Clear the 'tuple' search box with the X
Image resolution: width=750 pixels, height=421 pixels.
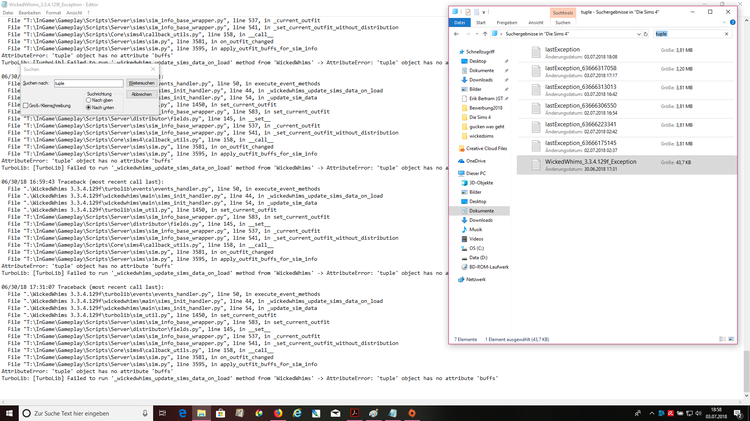pos(727,34)
